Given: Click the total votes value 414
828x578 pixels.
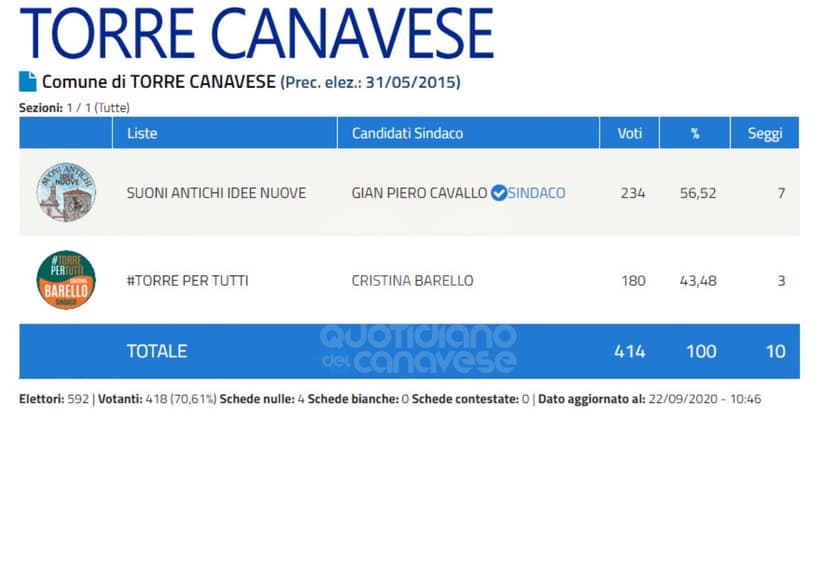Looking at the screenshot, I should (x=630, y=351).
